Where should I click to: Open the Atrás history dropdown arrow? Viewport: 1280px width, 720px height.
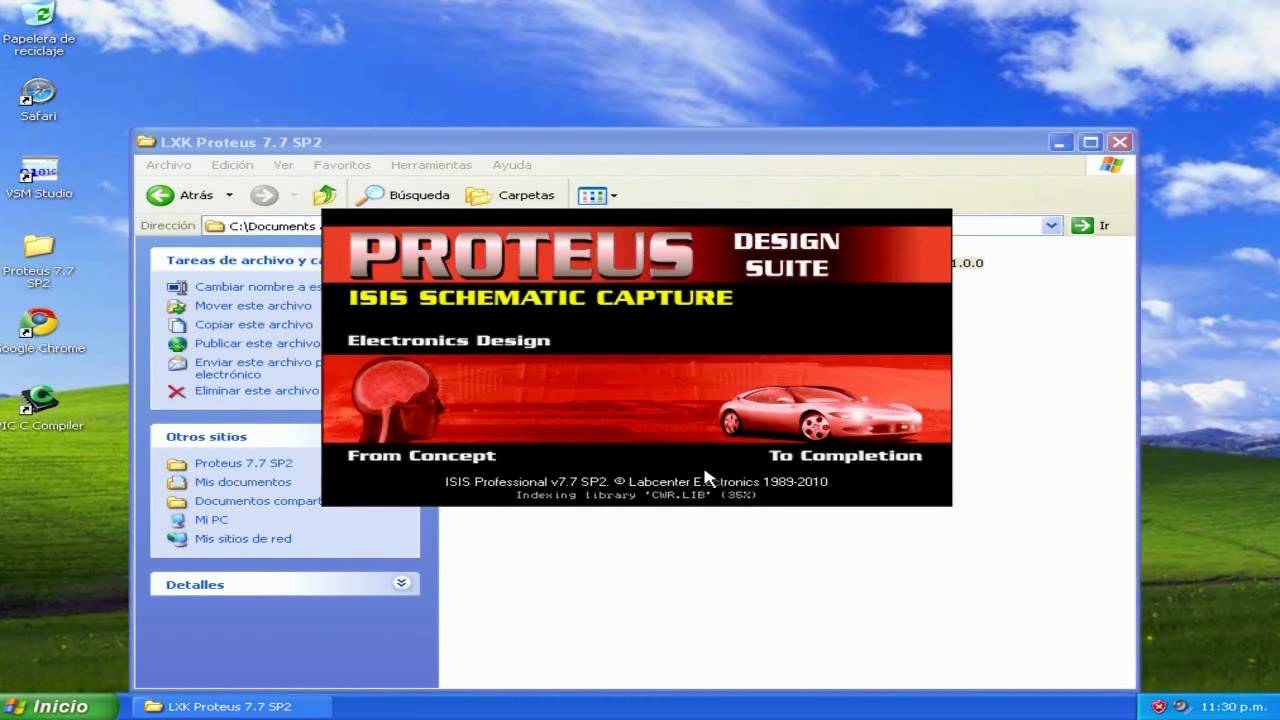point(229,195)
